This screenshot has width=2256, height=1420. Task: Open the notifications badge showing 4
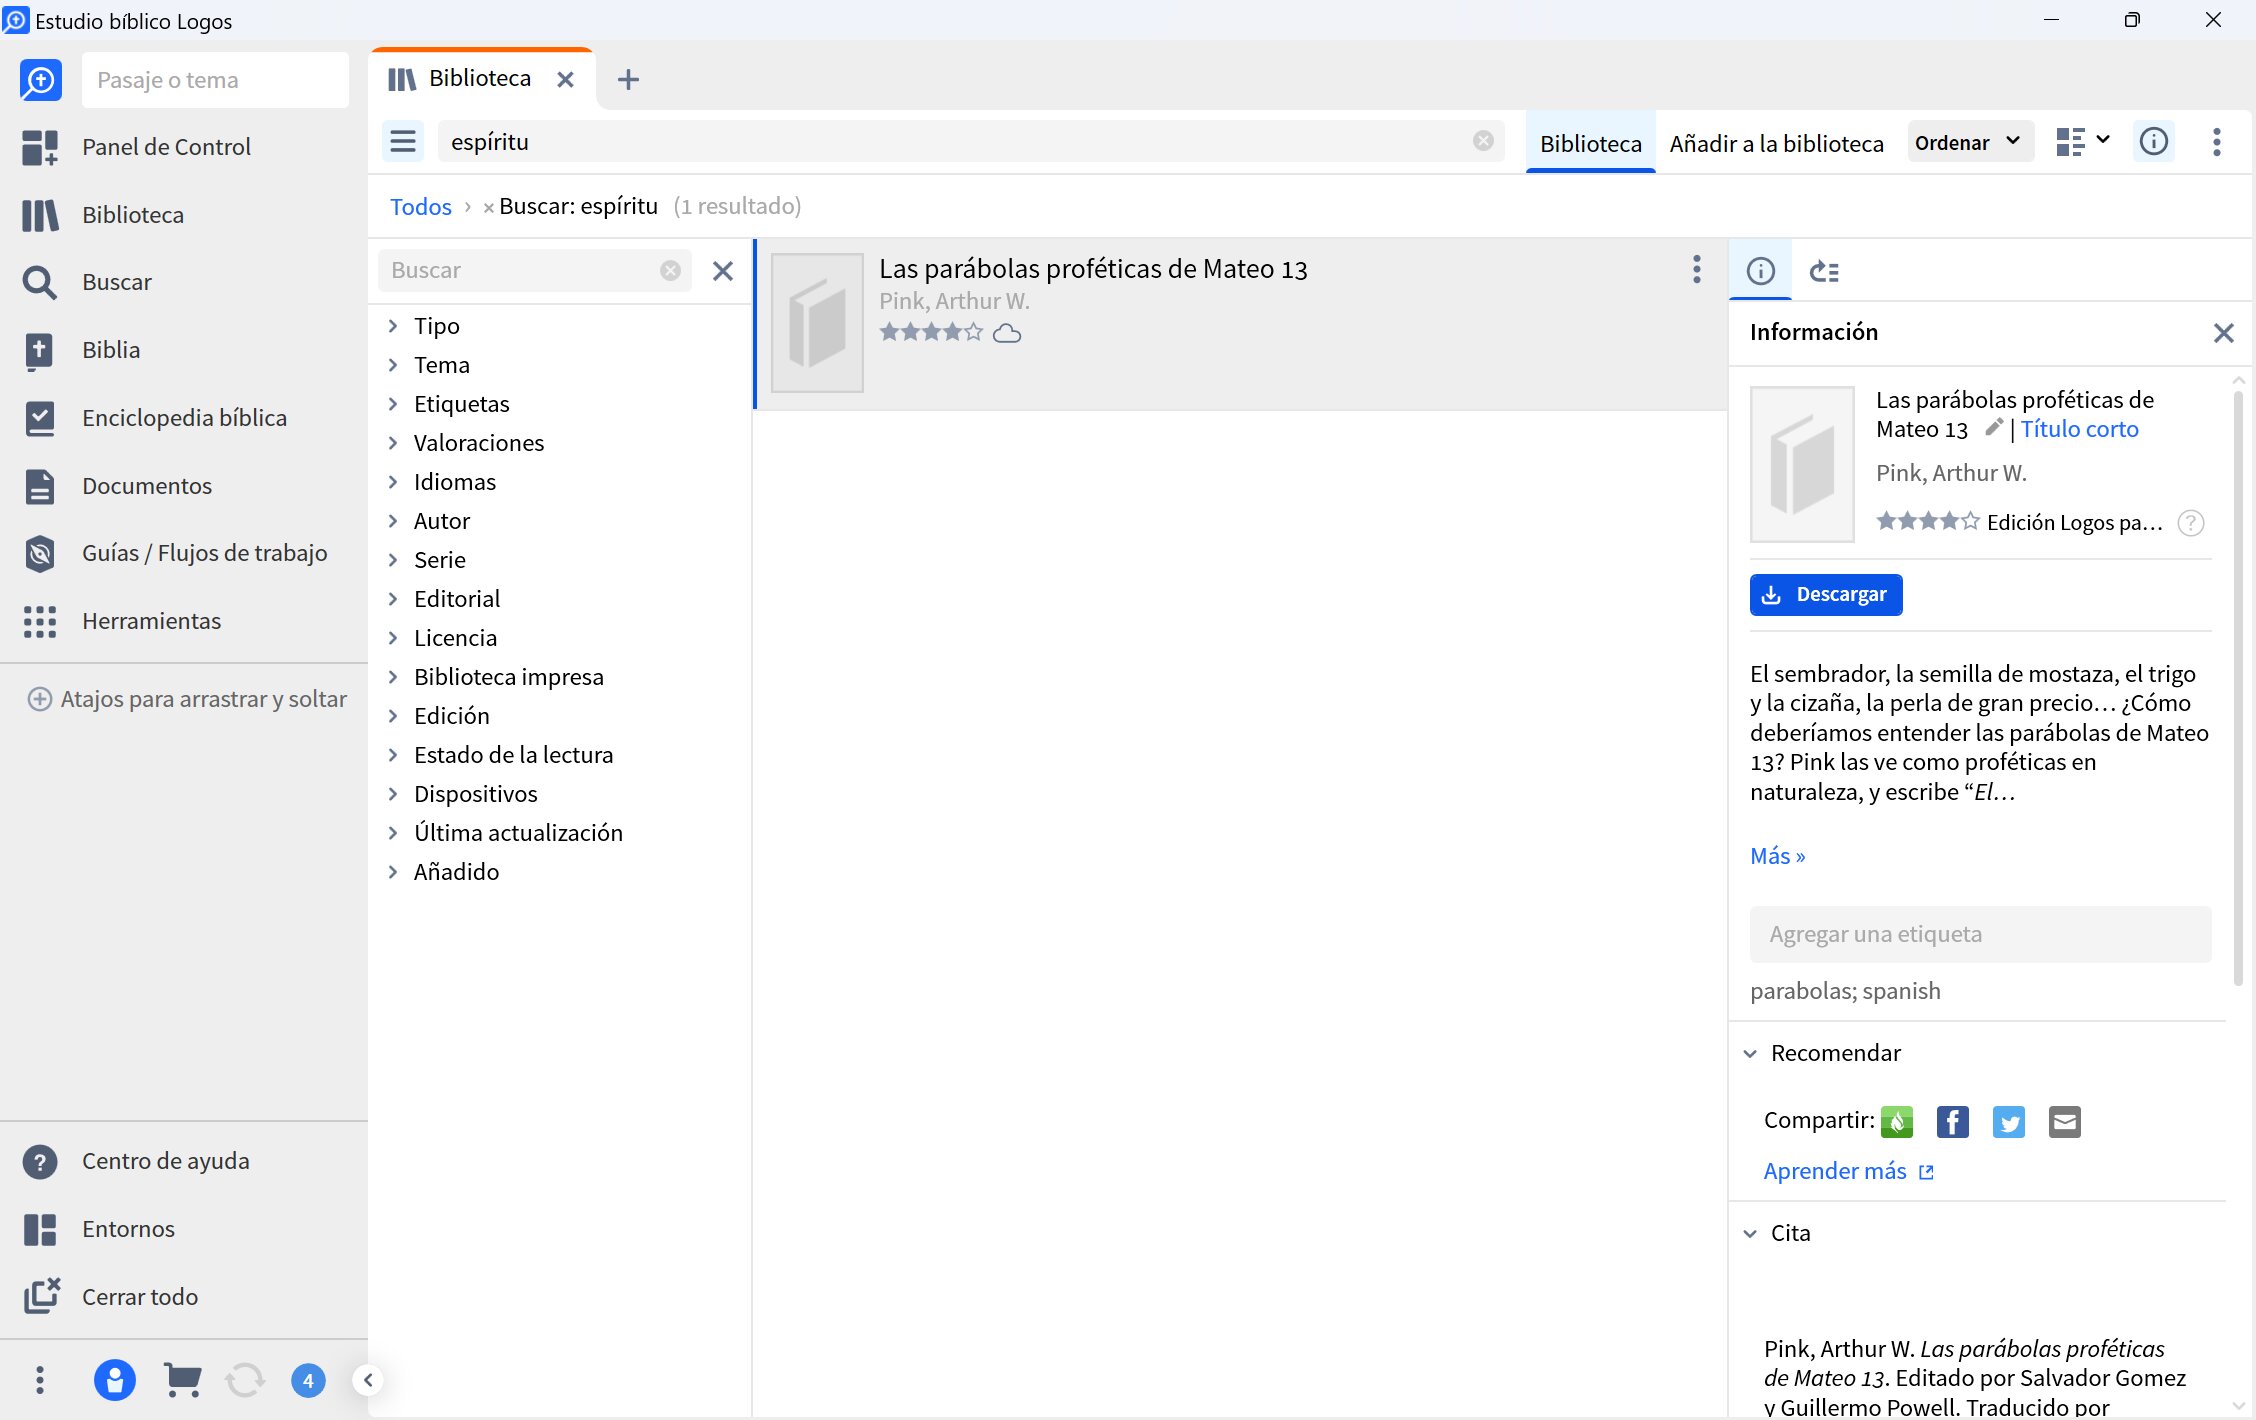(308, 1381)
